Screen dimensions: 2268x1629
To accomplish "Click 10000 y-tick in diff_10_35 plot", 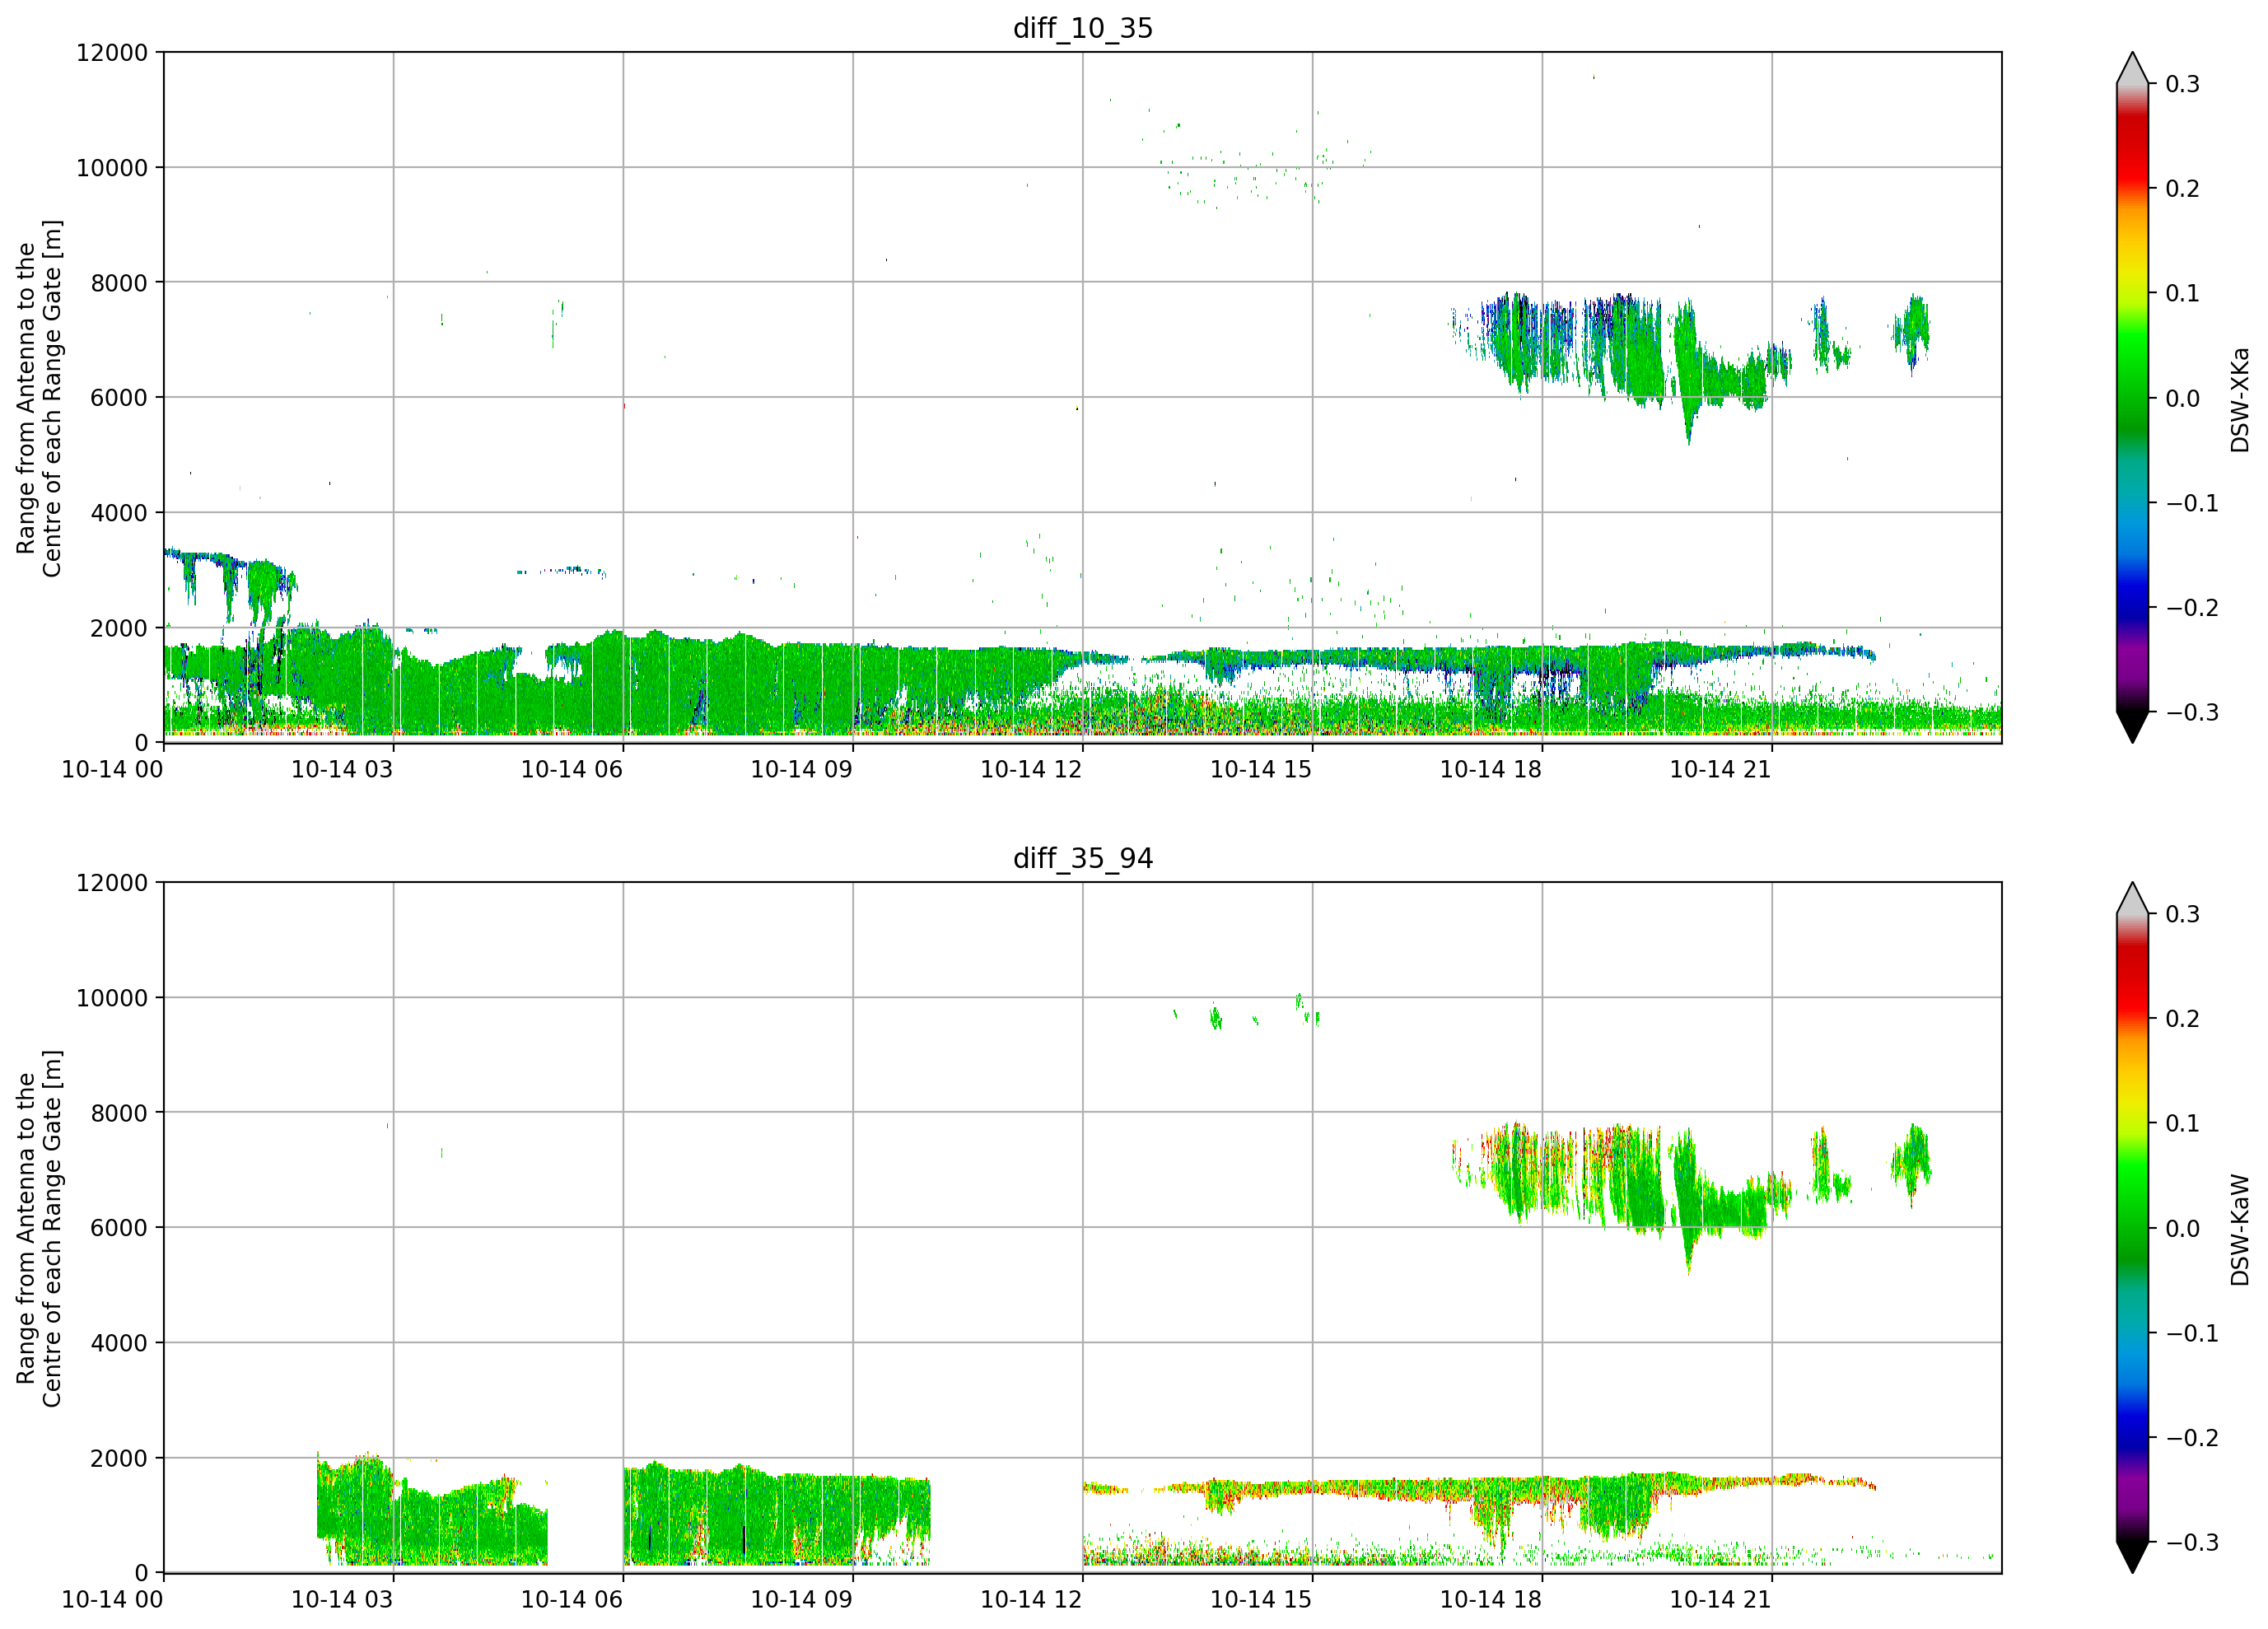I will pos(112,168).
